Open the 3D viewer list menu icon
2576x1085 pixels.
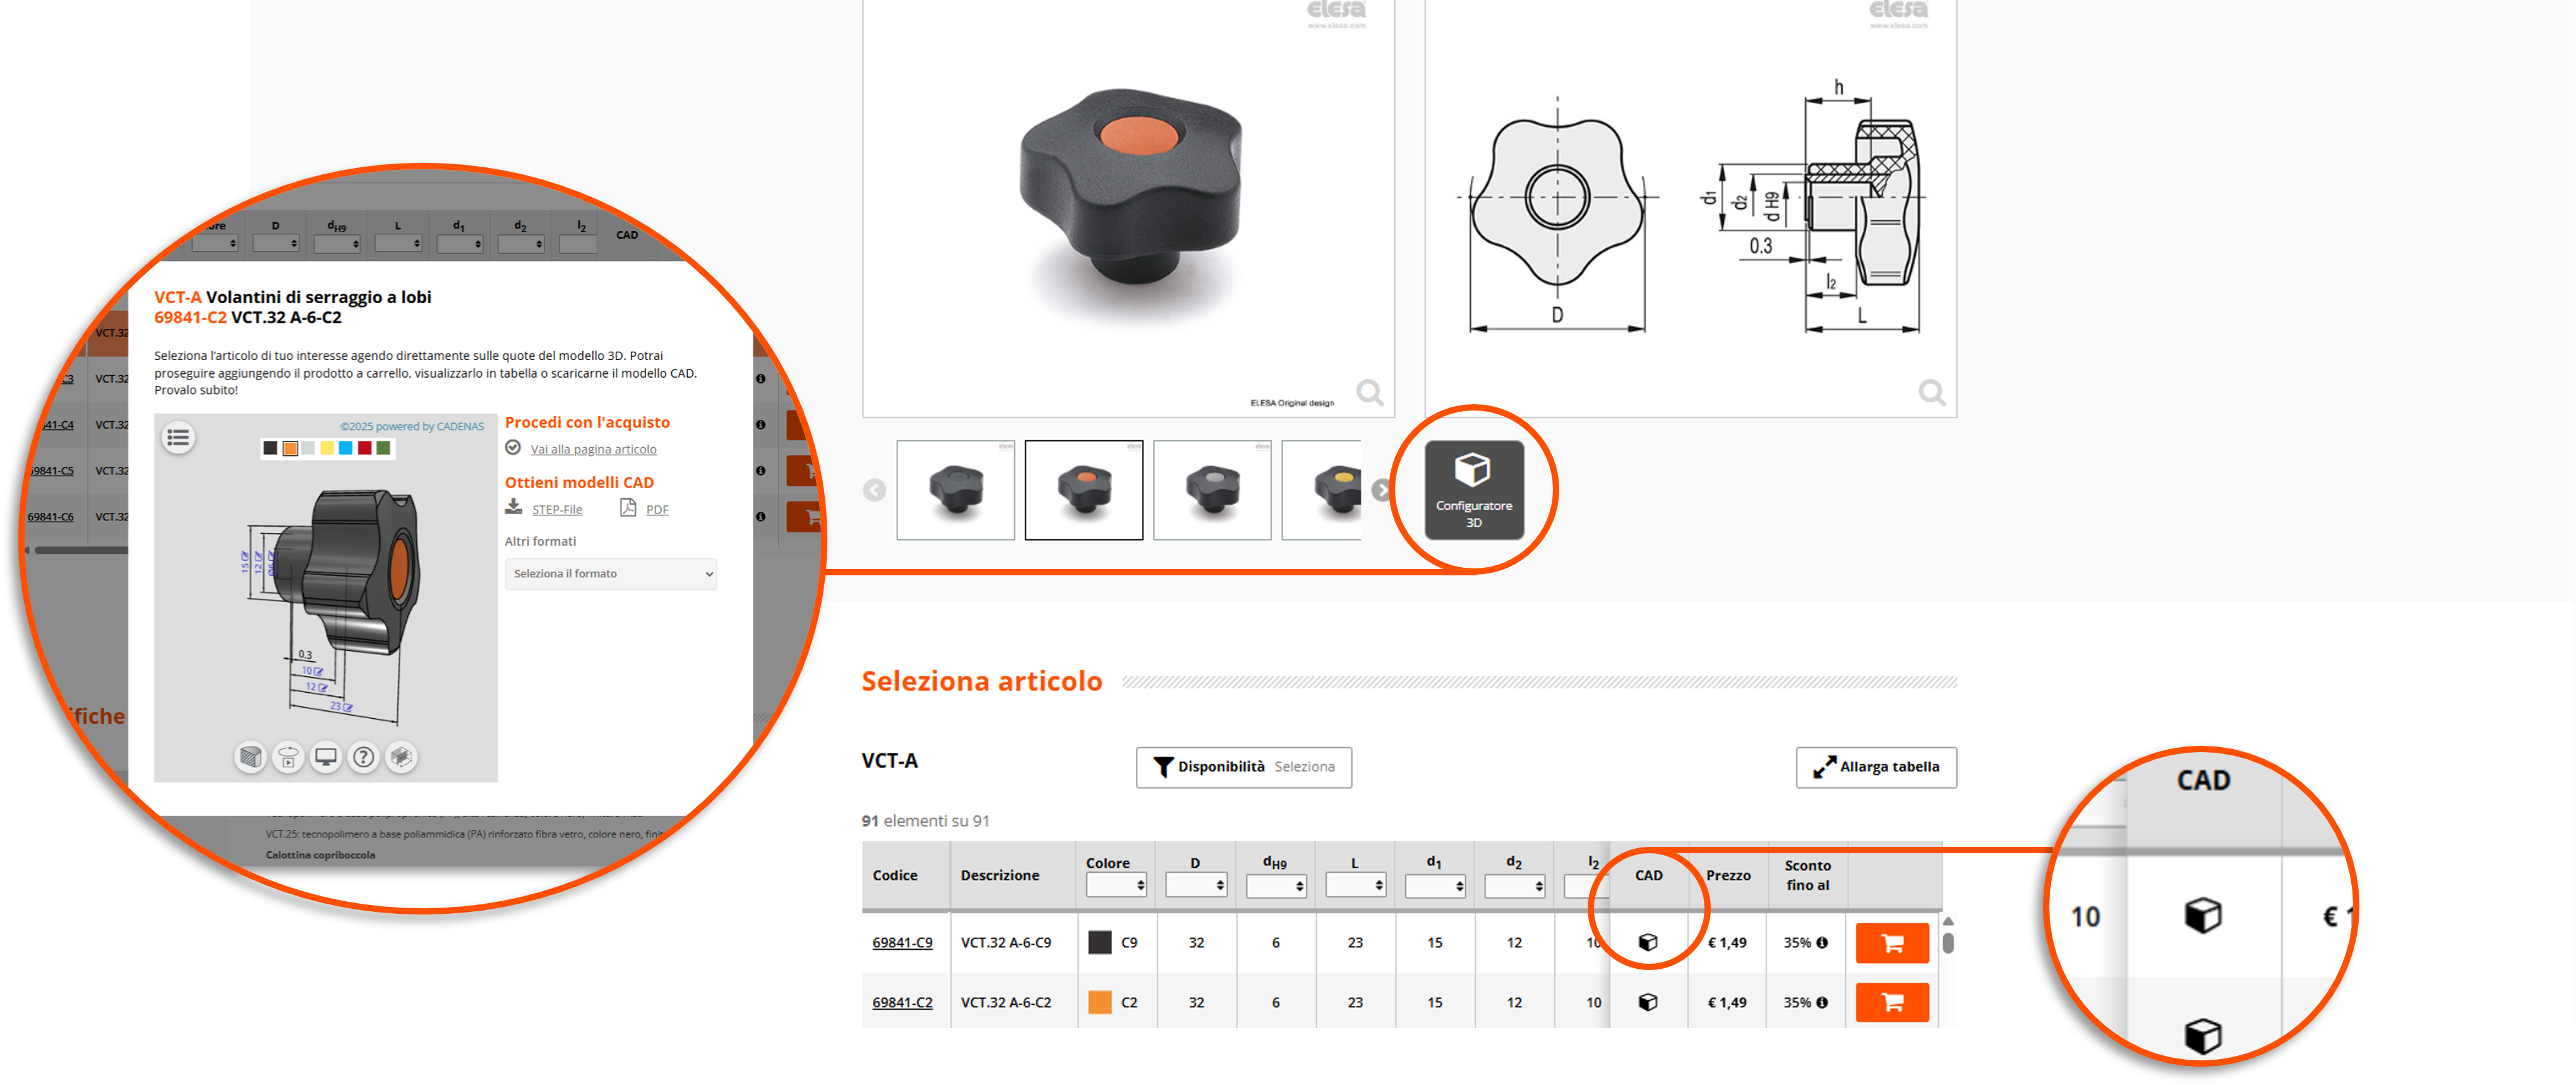coord(178,437)
